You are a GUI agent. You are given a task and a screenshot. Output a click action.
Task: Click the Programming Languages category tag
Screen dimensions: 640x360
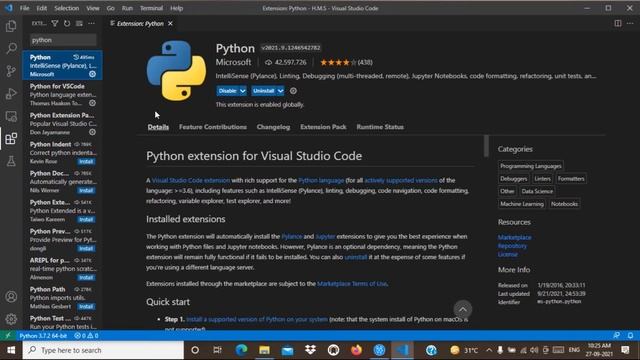click(531, 166)
